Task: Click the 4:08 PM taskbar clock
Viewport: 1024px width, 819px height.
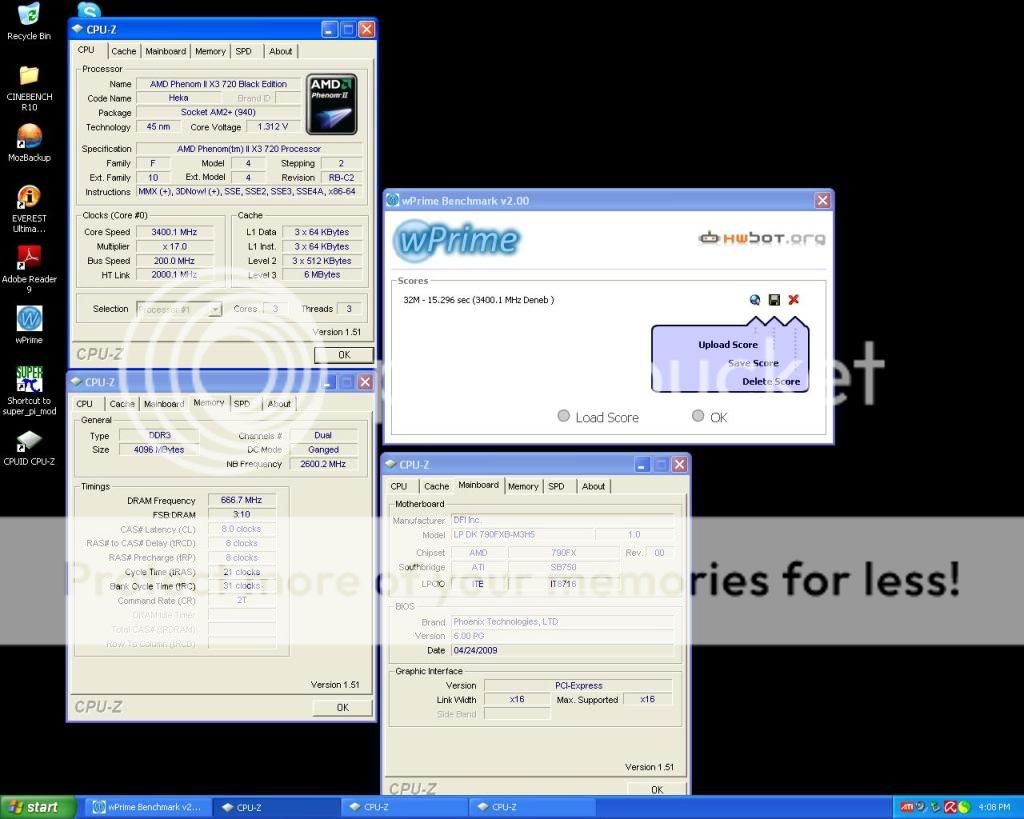Action: [994, 807]
